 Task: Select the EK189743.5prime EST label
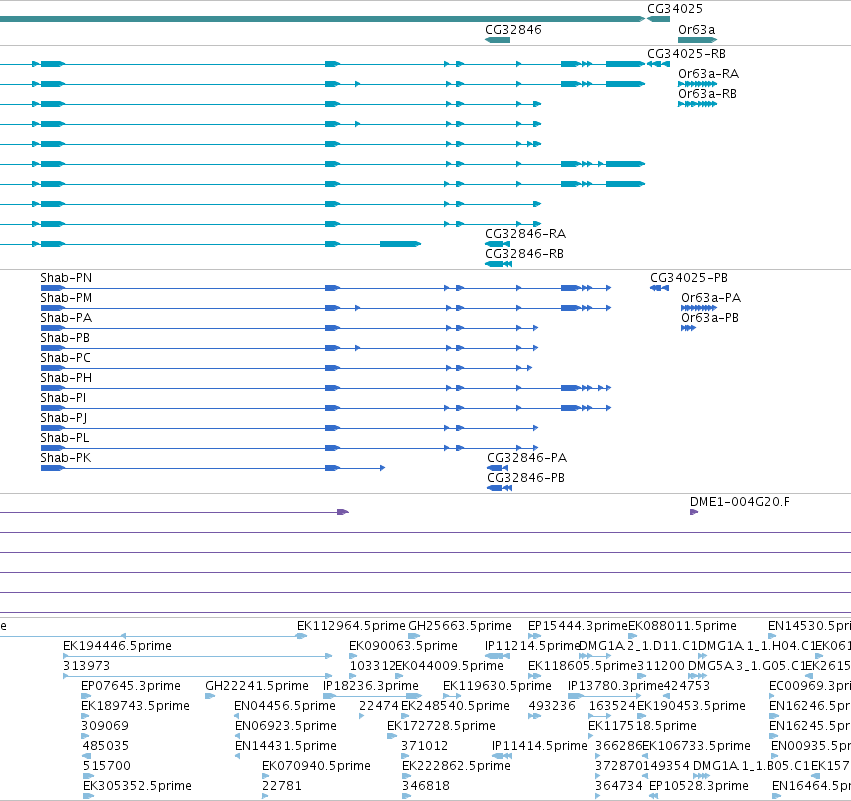[135, 706]
